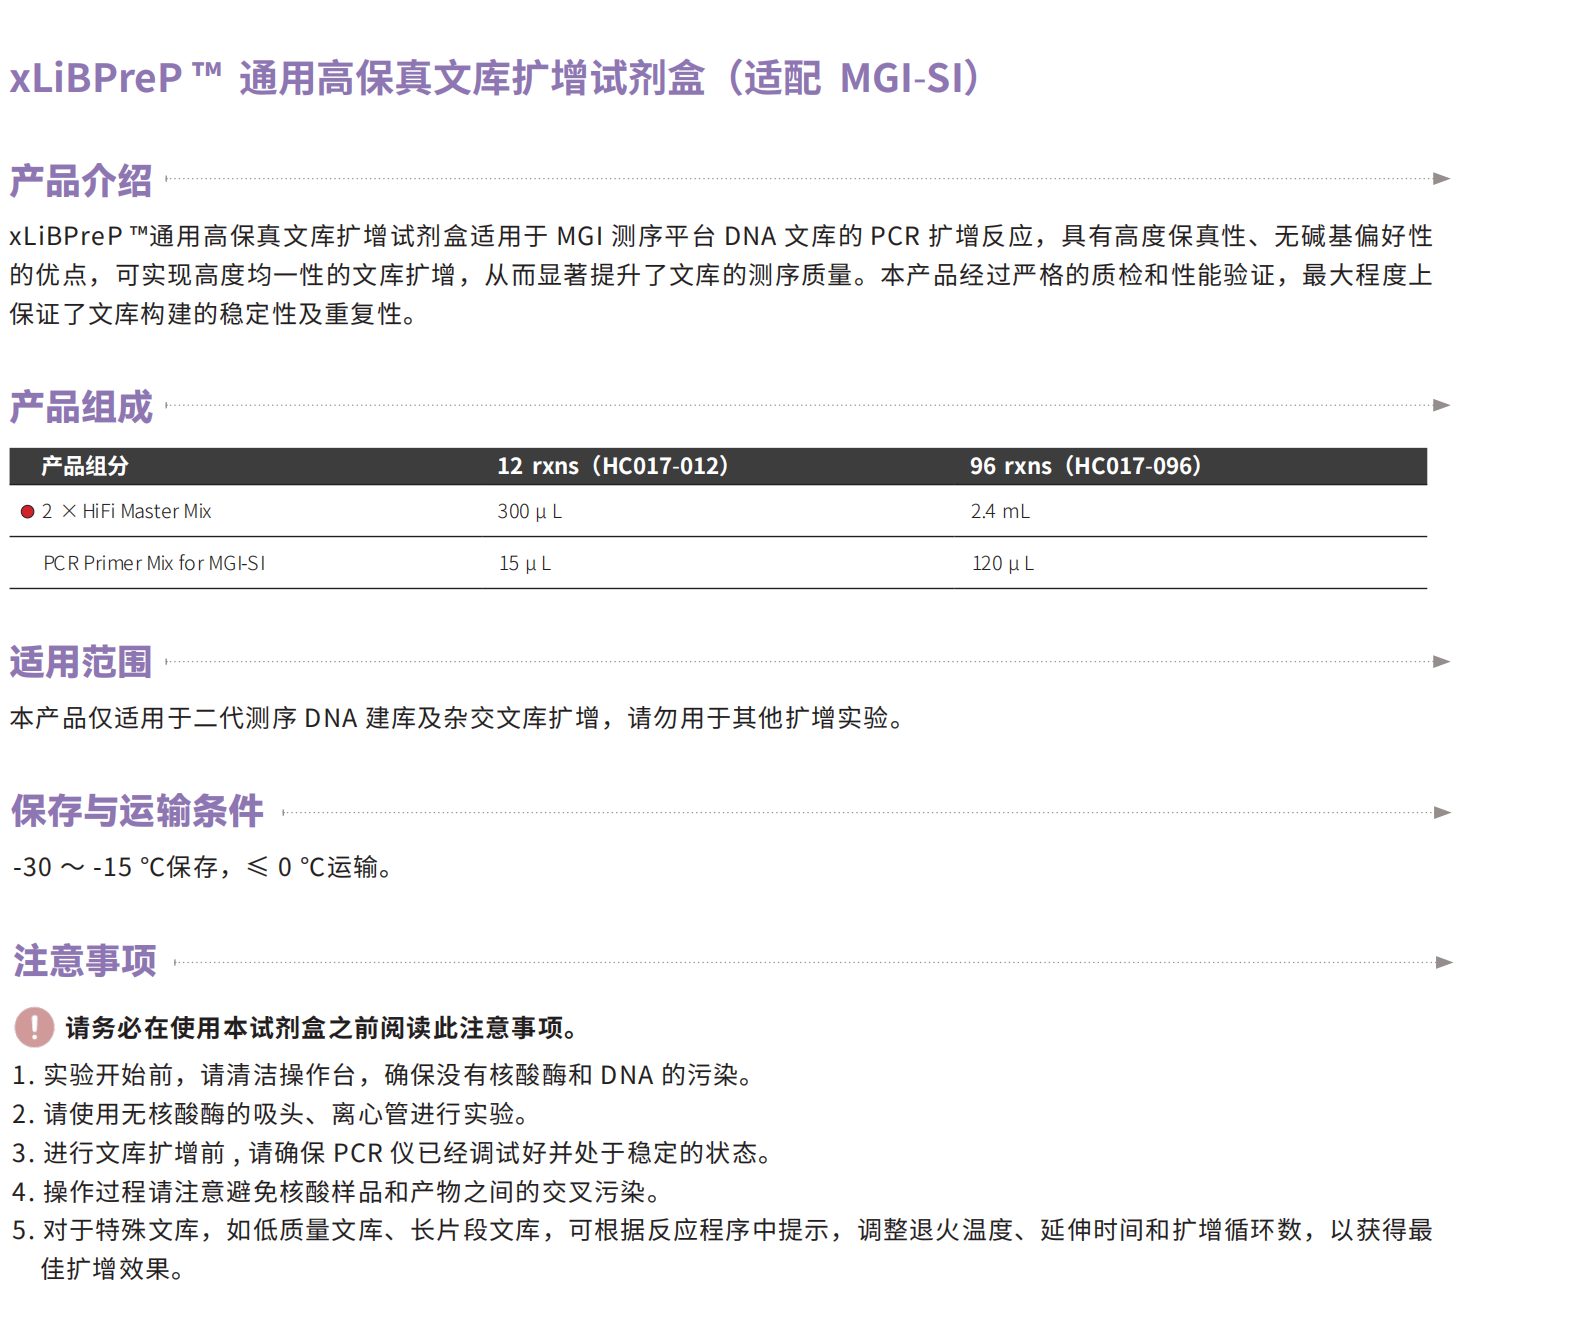Image resolution: width=1572 pixels, height=1335 pixels.
Task: Select the 适用范围 section heading
Action: 81,662
